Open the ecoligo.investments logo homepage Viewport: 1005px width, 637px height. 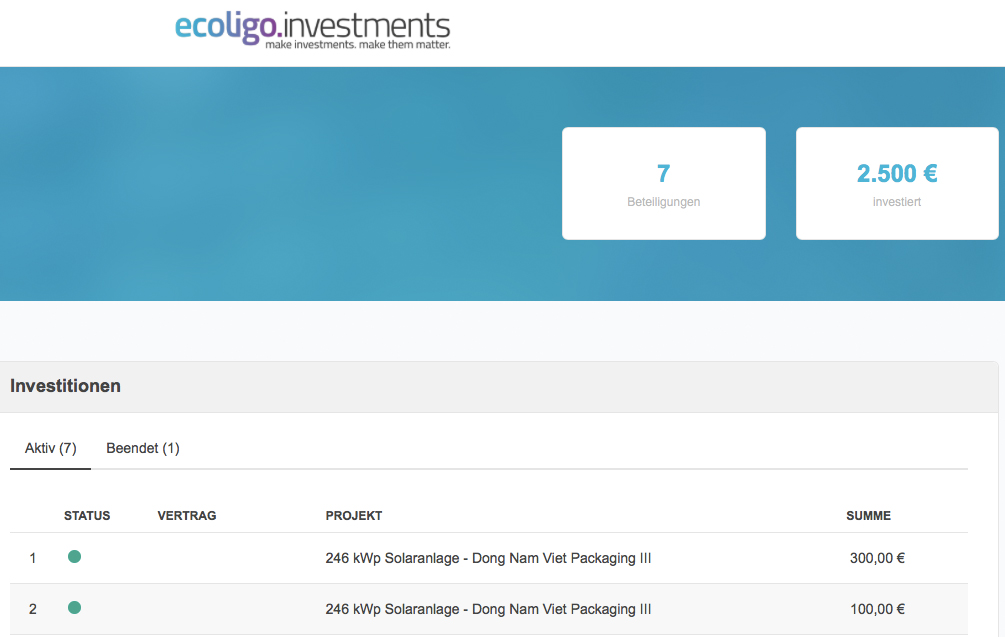coord(313,29)
